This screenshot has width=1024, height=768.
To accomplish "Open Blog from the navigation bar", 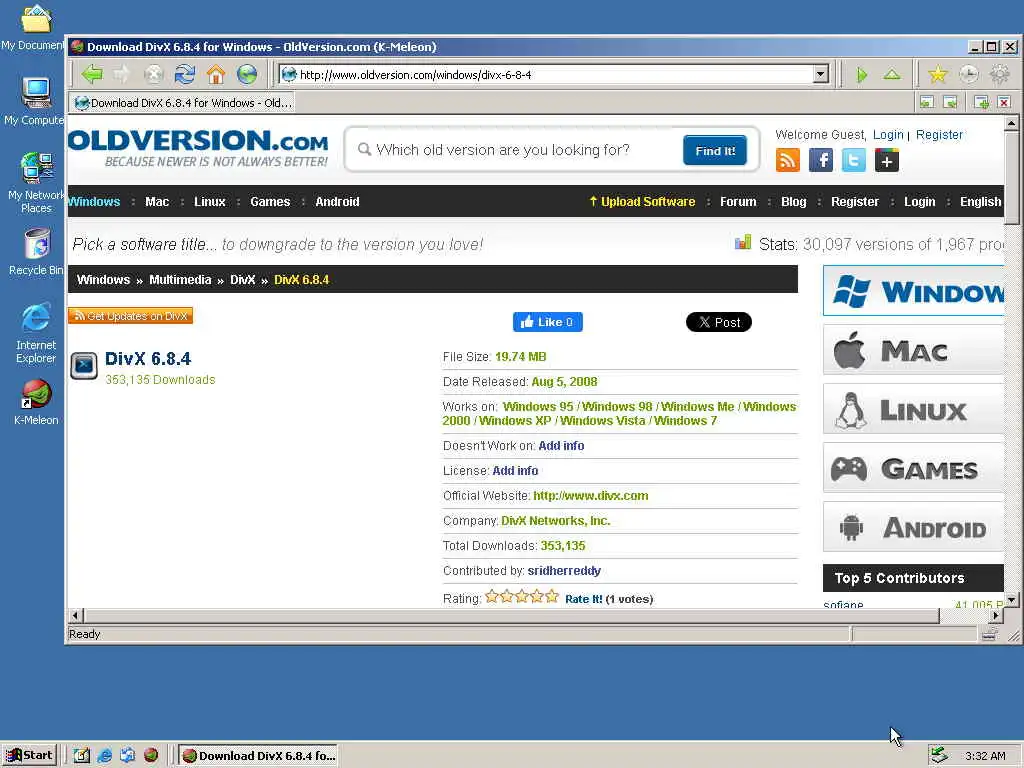I will (793, 202).
